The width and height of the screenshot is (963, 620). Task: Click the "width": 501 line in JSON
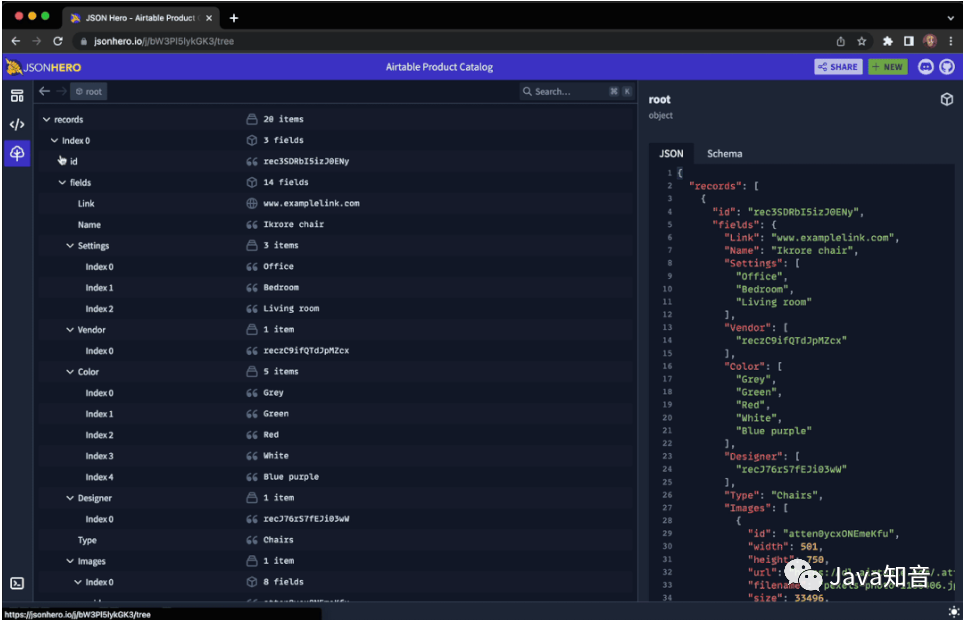point(785,546)
